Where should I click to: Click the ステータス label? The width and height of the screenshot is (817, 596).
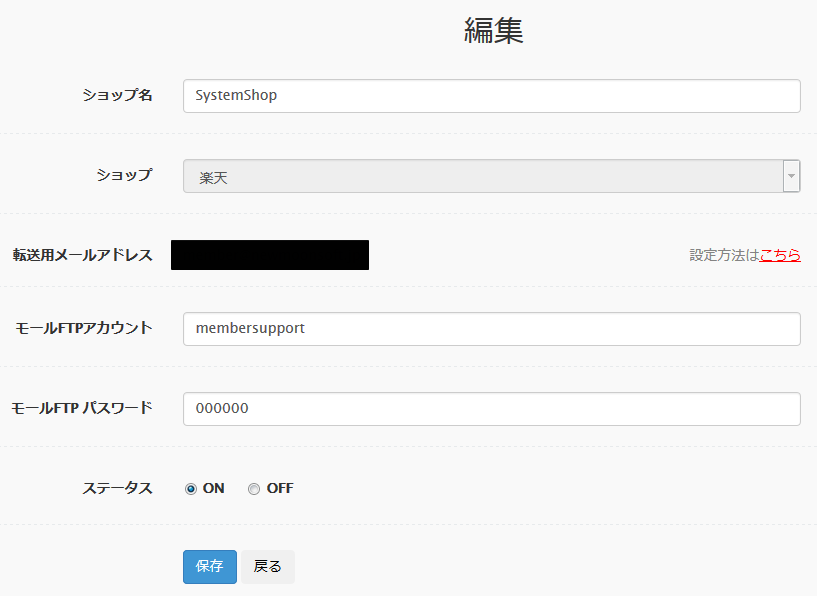[x=118, y=488]
